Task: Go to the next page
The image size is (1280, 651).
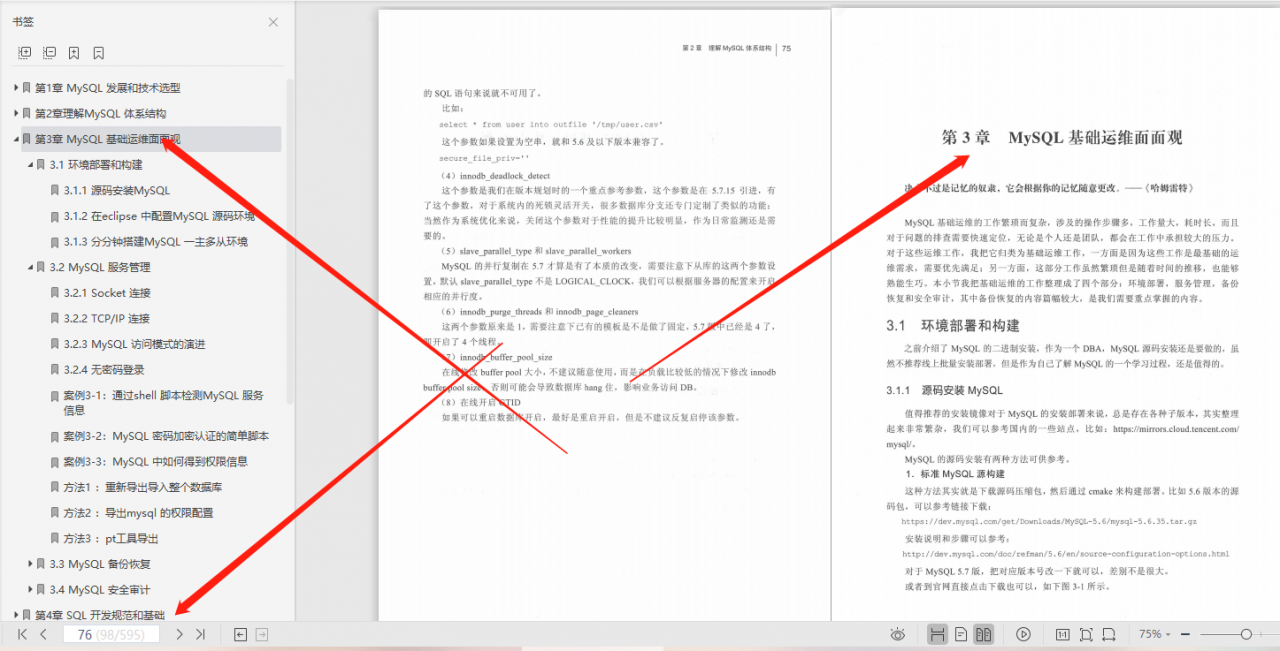Action: [x=179, y=634]
